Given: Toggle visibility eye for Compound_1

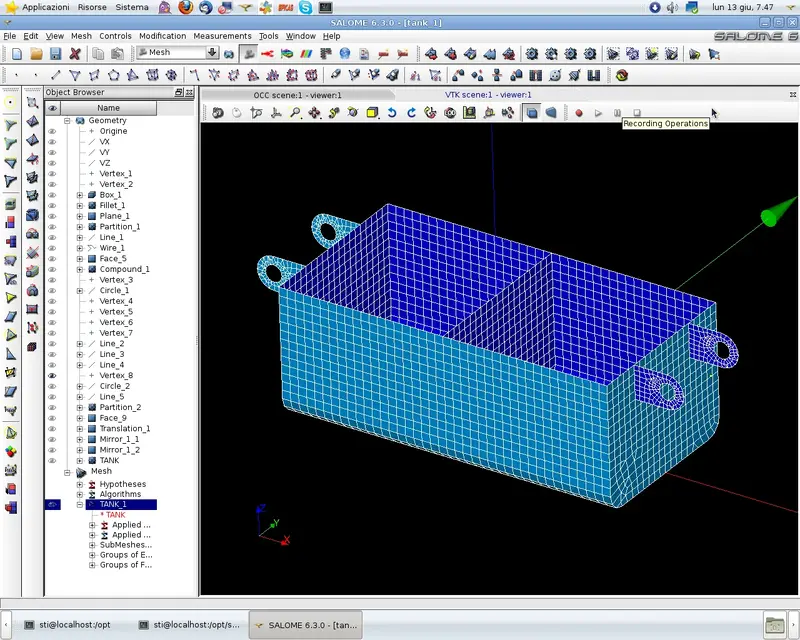Looking at the screenshot, I should (x=52, y=269).
